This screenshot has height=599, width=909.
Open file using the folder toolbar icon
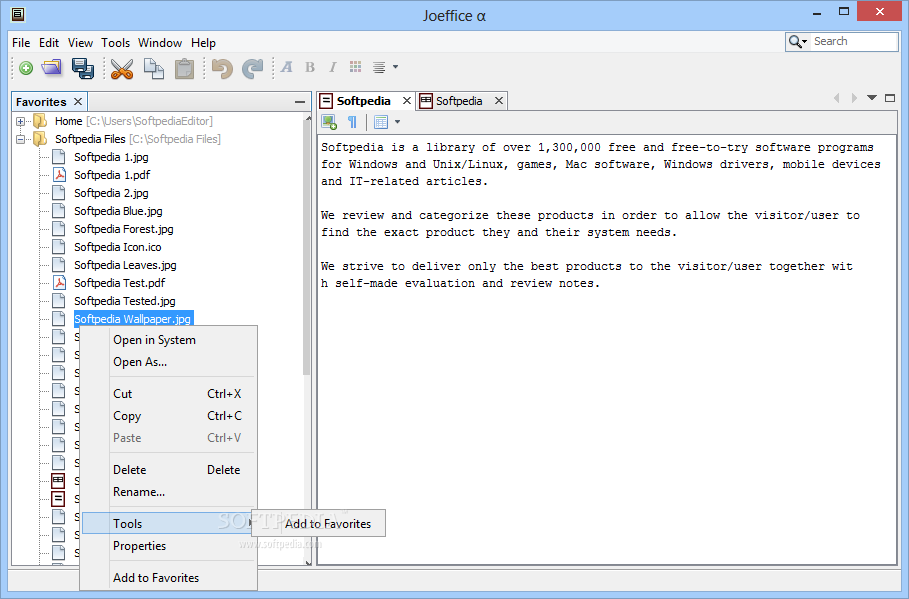coord(52,68)
